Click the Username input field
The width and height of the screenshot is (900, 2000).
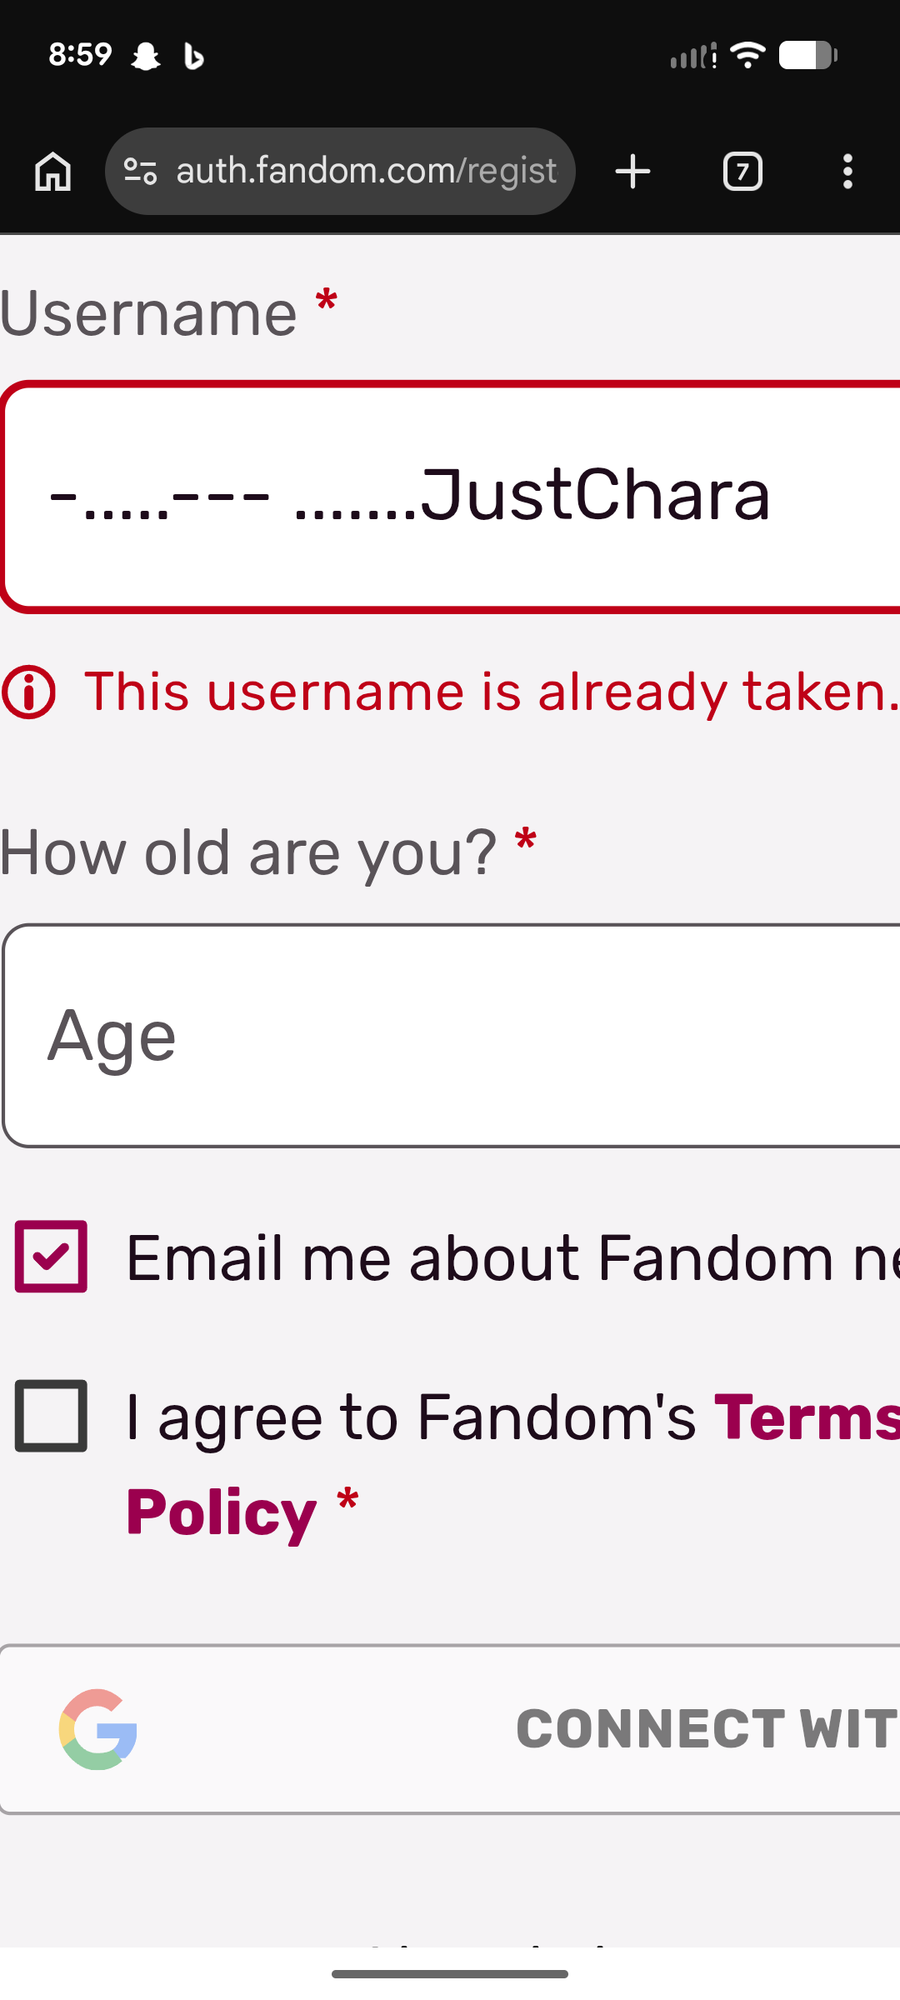[x=450, y=497]
